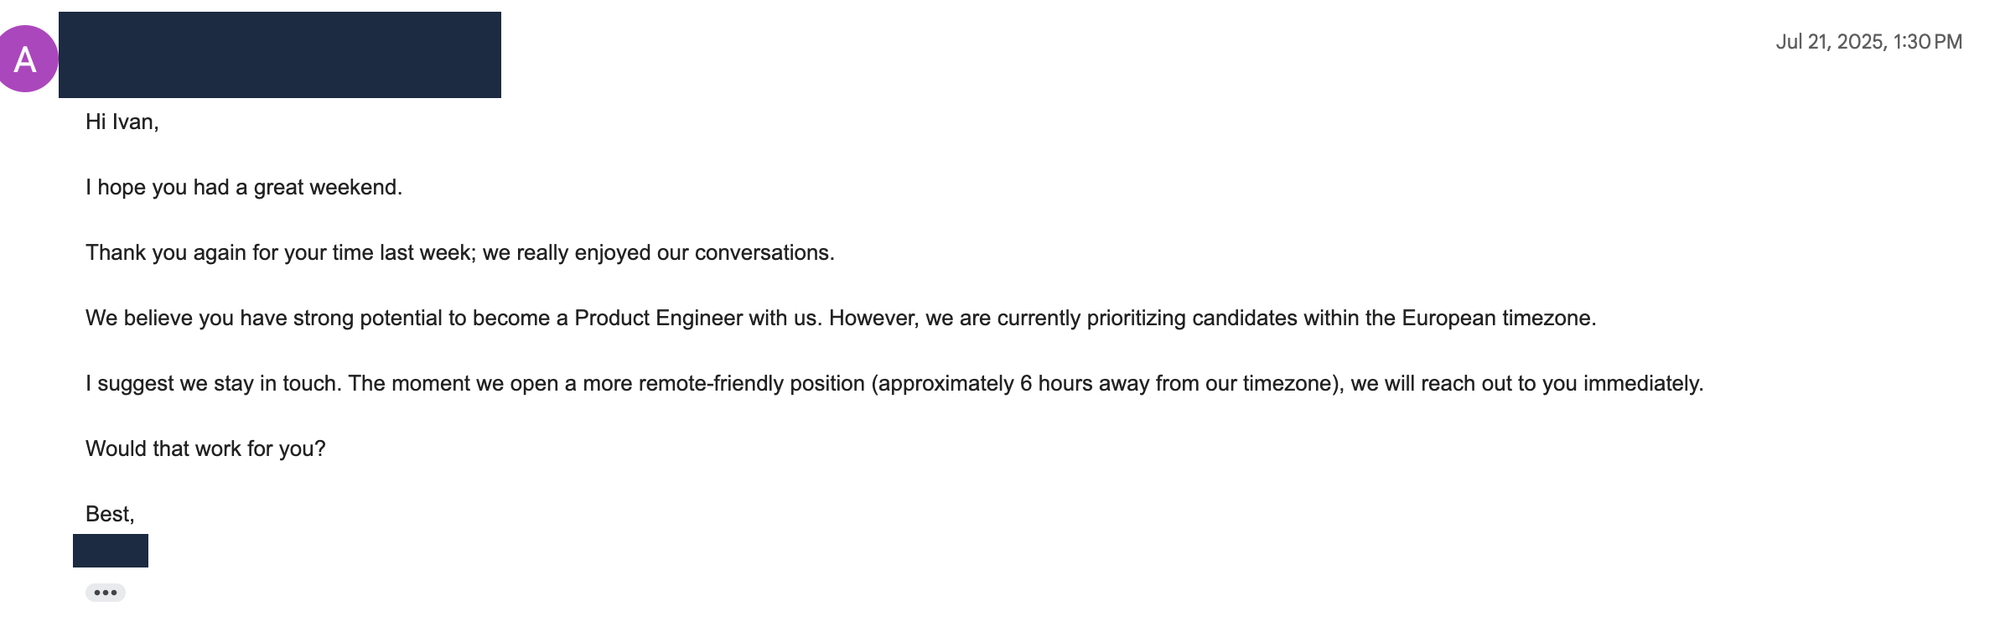2000x627 pixels.
Task: Click the word 'conversations'
Action: tap(762, 253)
